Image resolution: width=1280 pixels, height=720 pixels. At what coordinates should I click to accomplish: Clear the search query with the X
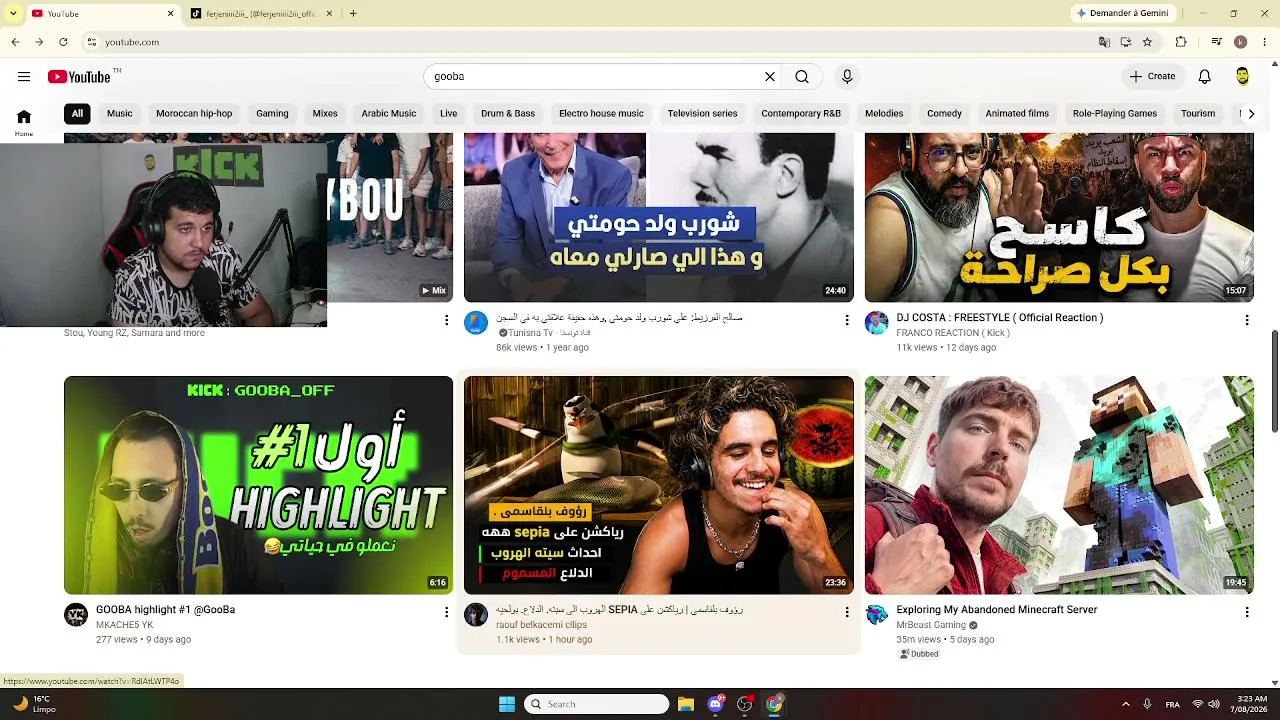tap(770, 77)
